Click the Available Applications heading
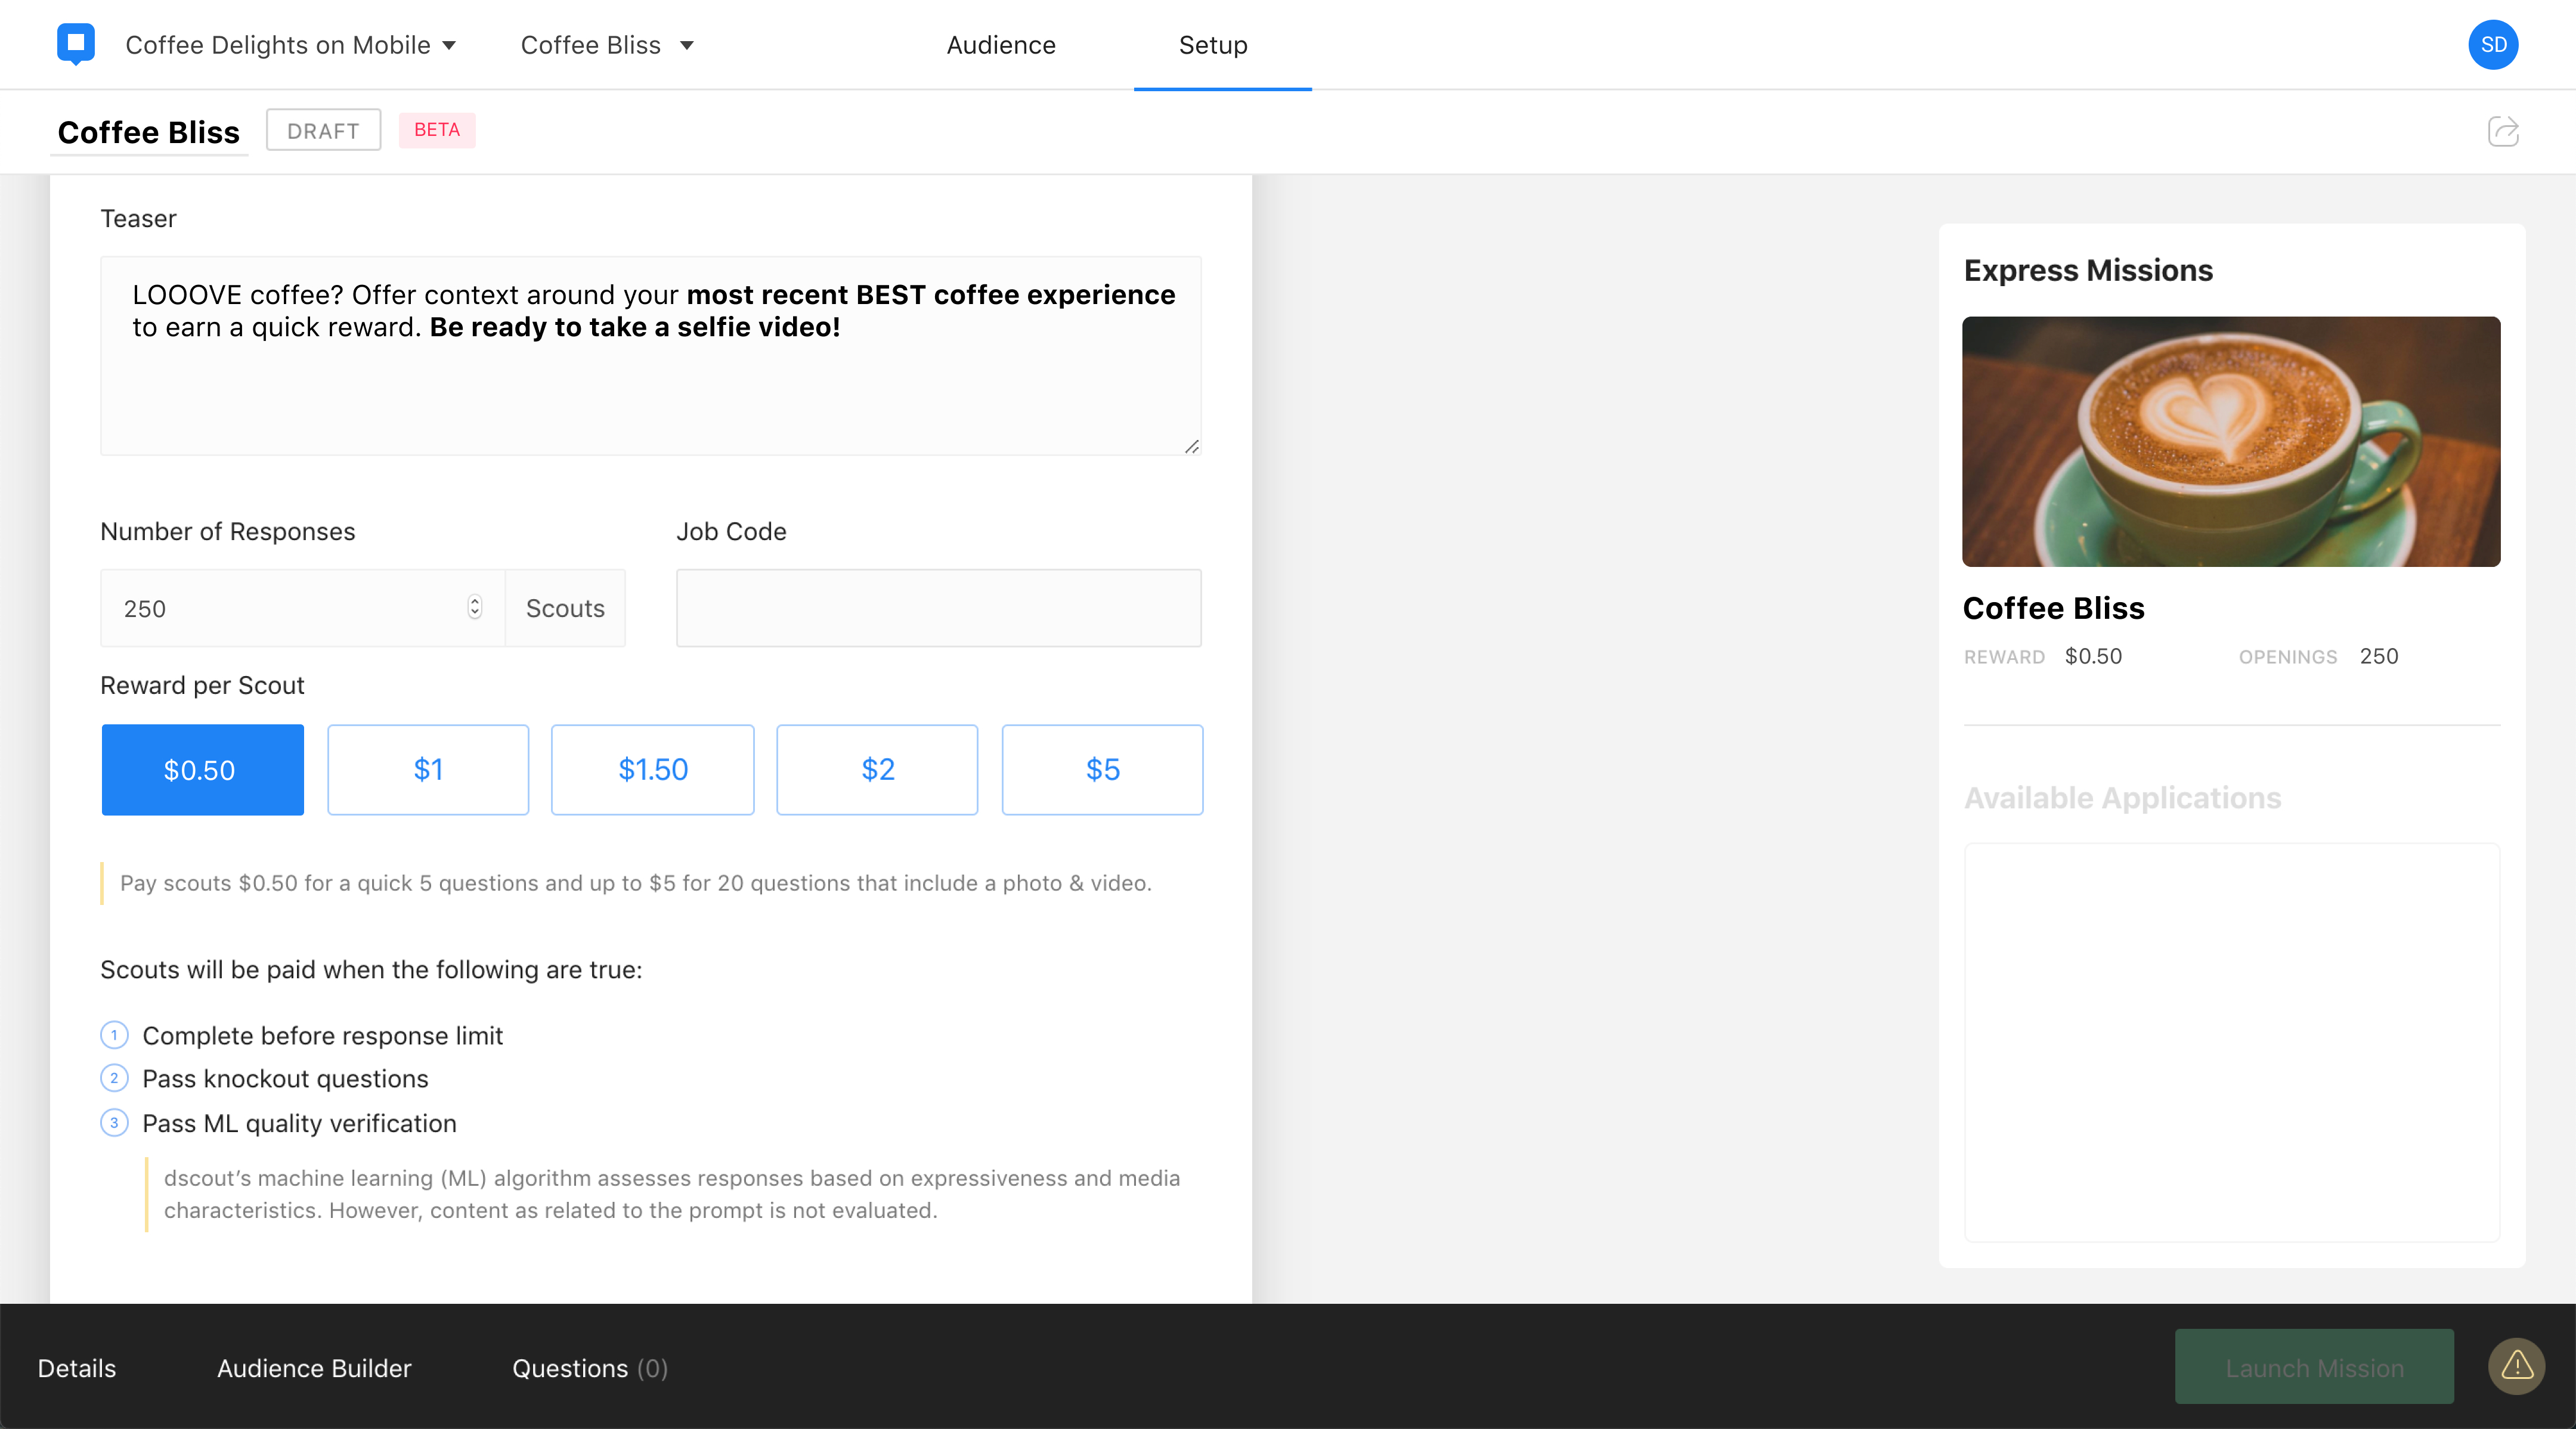The height and width of the screenshot is (1429, 2576). 2122,798
